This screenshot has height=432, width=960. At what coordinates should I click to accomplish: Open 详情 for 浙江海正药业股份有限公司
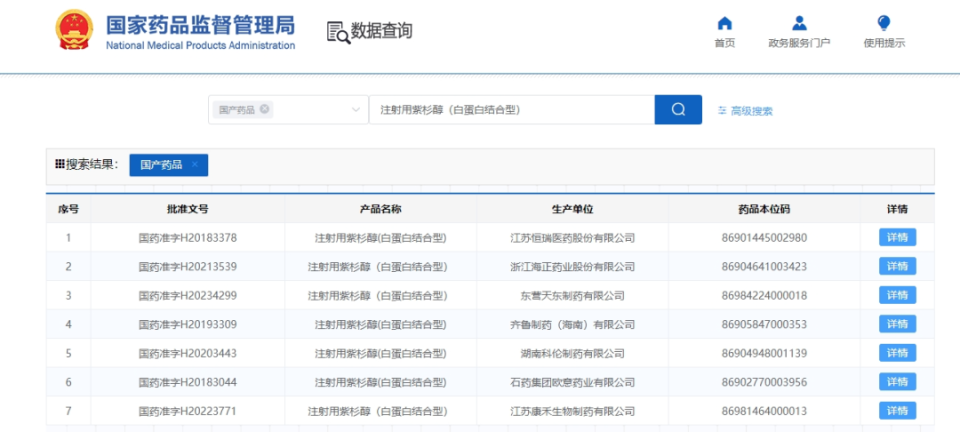[898, 266]
